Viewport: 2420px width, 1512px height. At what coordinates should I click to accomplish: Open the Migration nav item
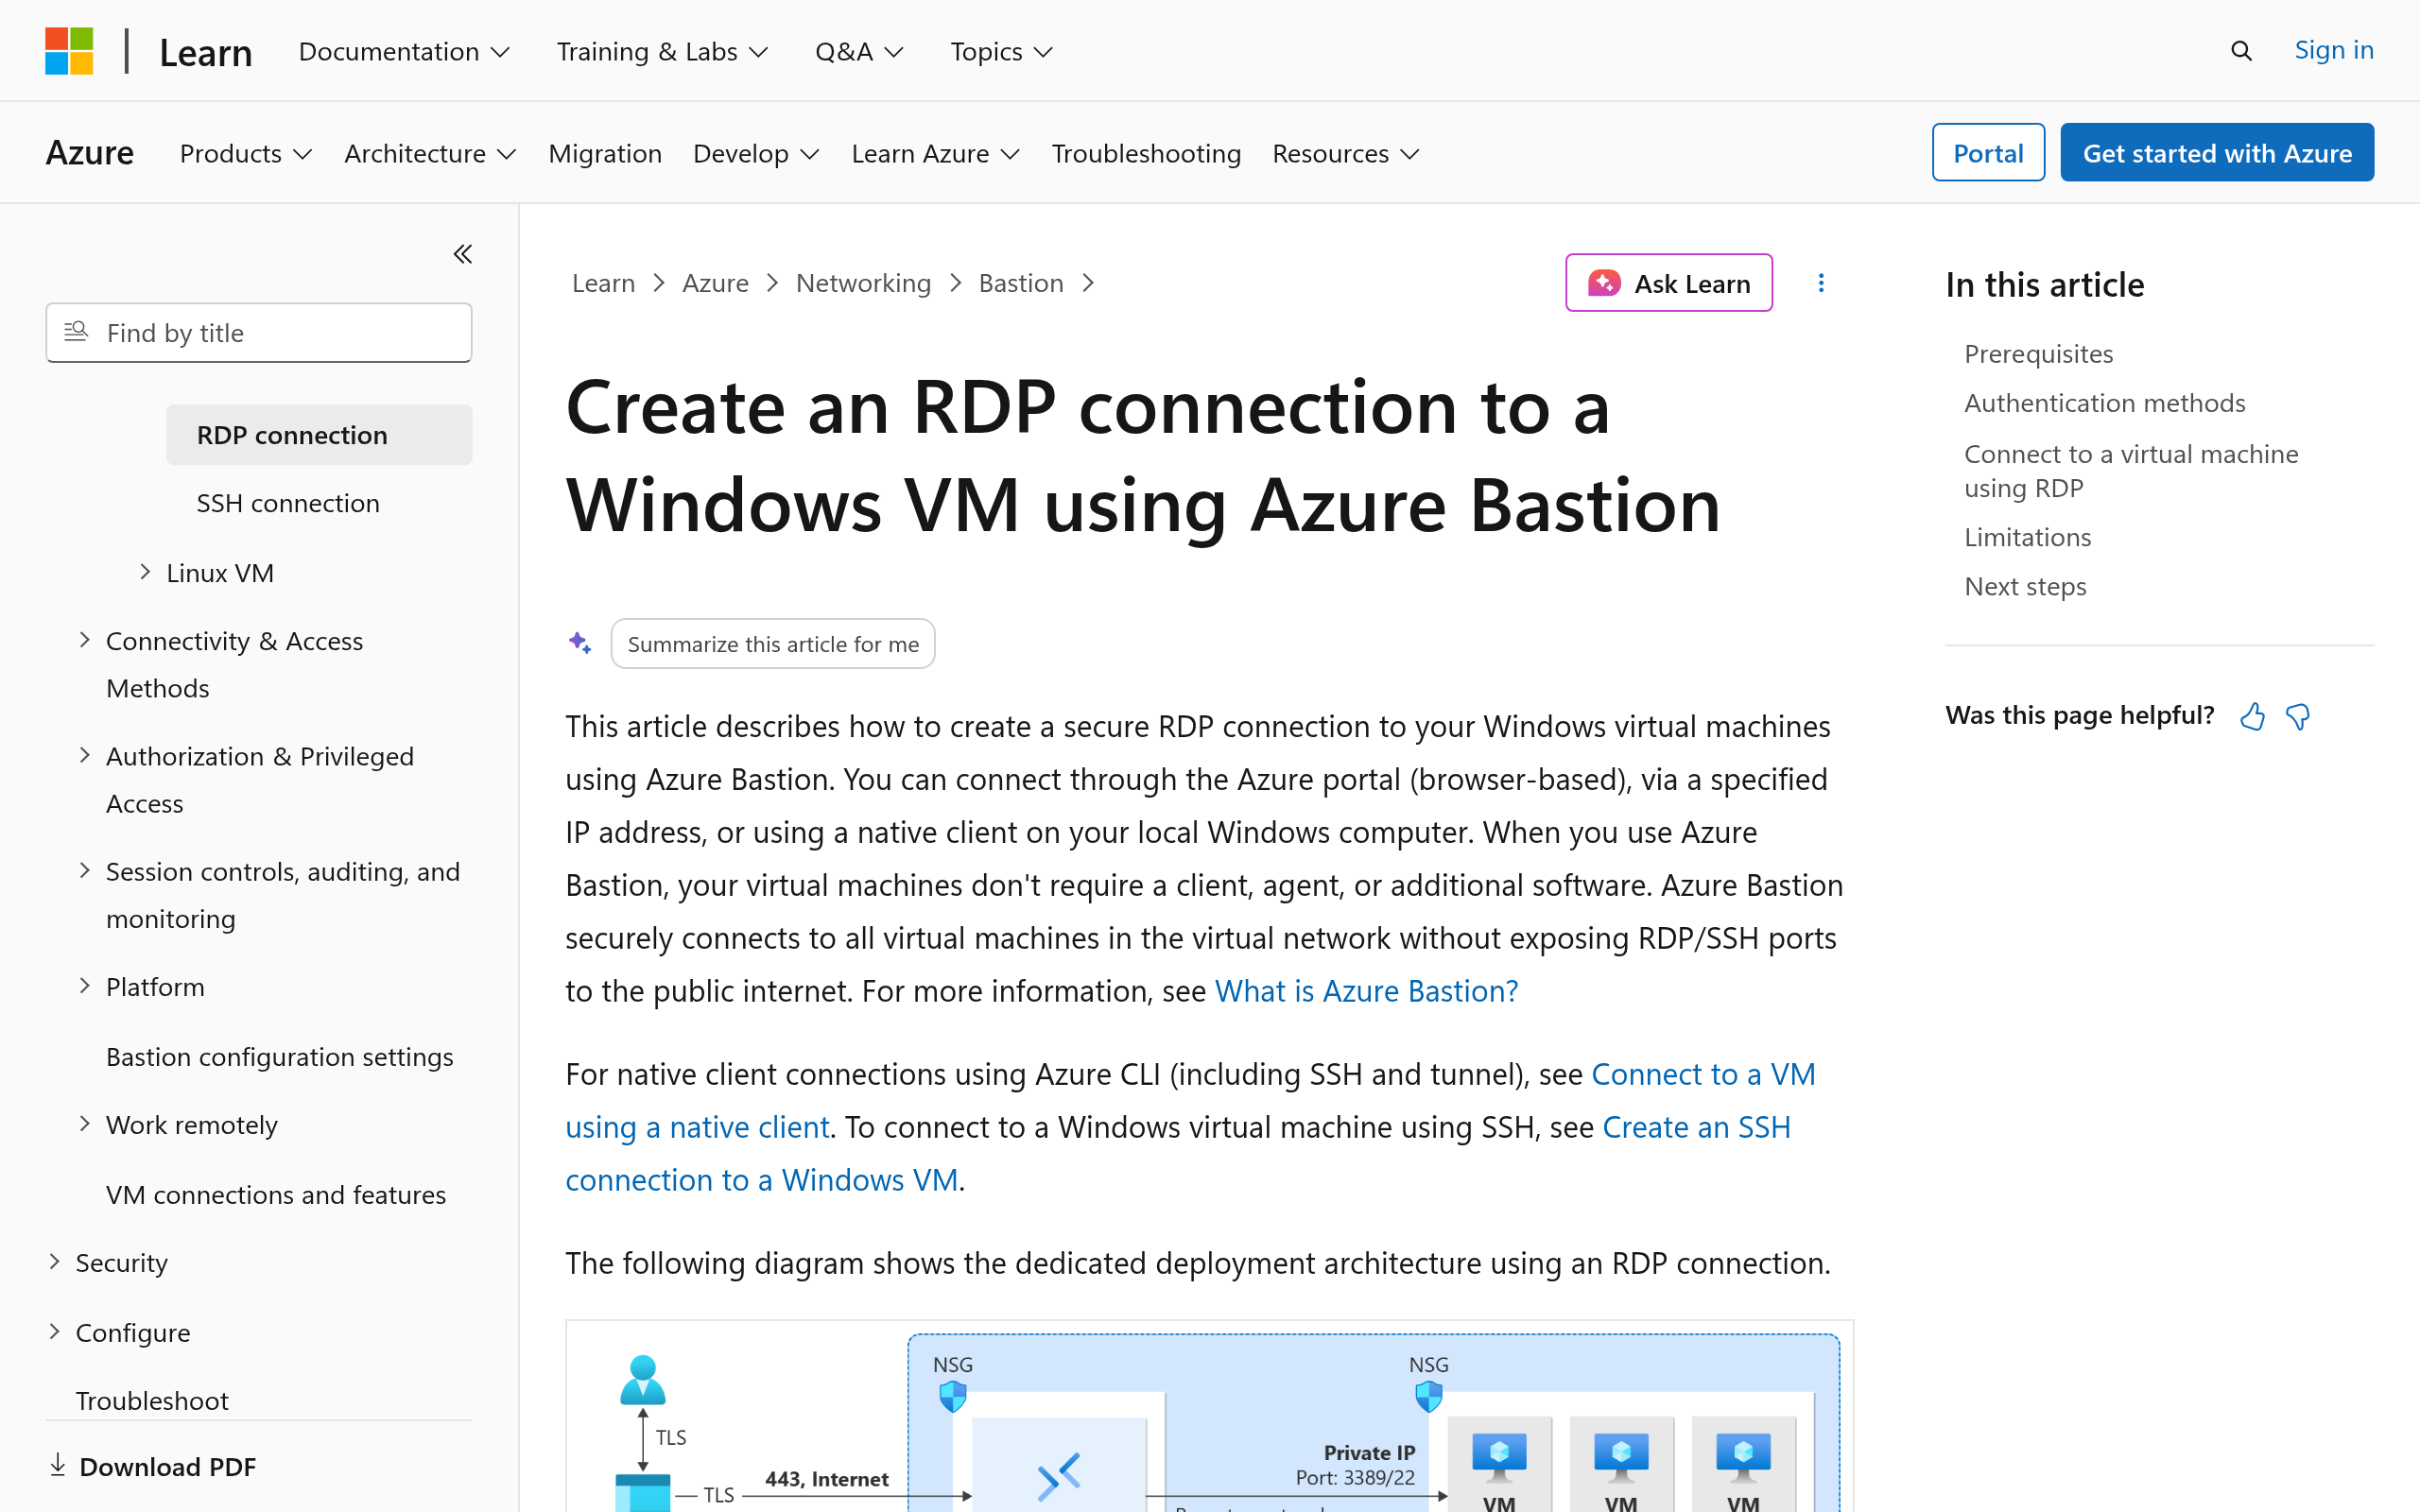[x=605, y=153]
